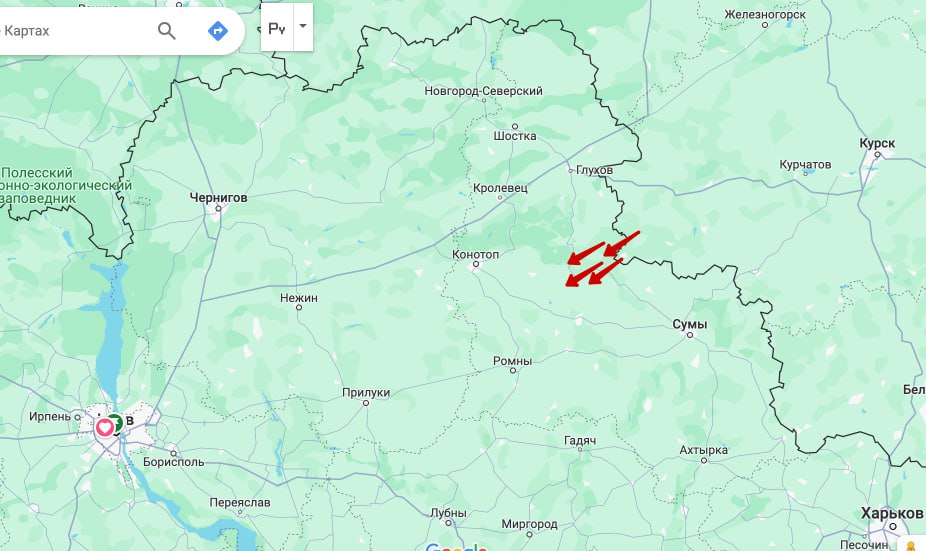Viewport: 926px width, 551px height.
Task: Open directions with the blue arrow icon
Action: [218, 31]
